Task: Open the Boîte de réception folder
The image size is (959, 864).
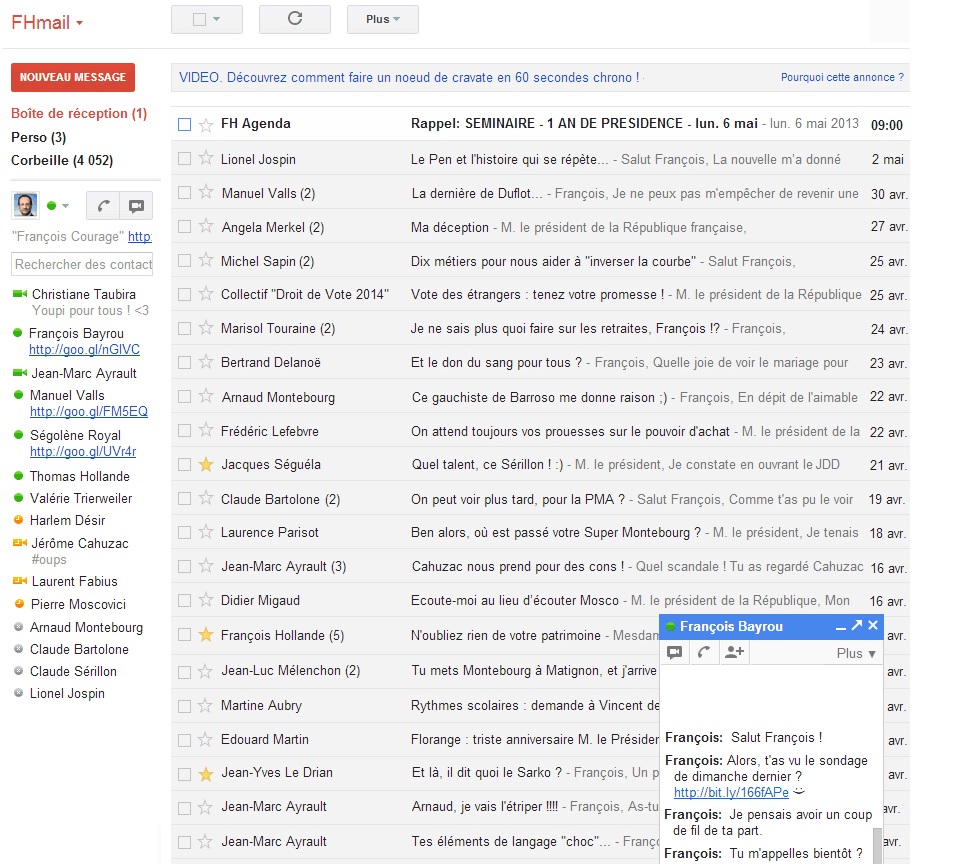Action: [78, 114]
